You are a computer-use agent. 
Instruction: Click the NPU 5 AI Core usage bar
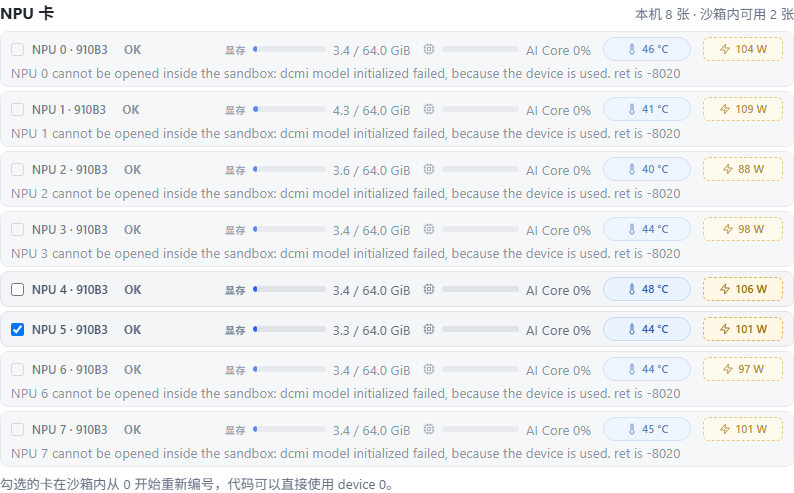(x=480, y=329)
